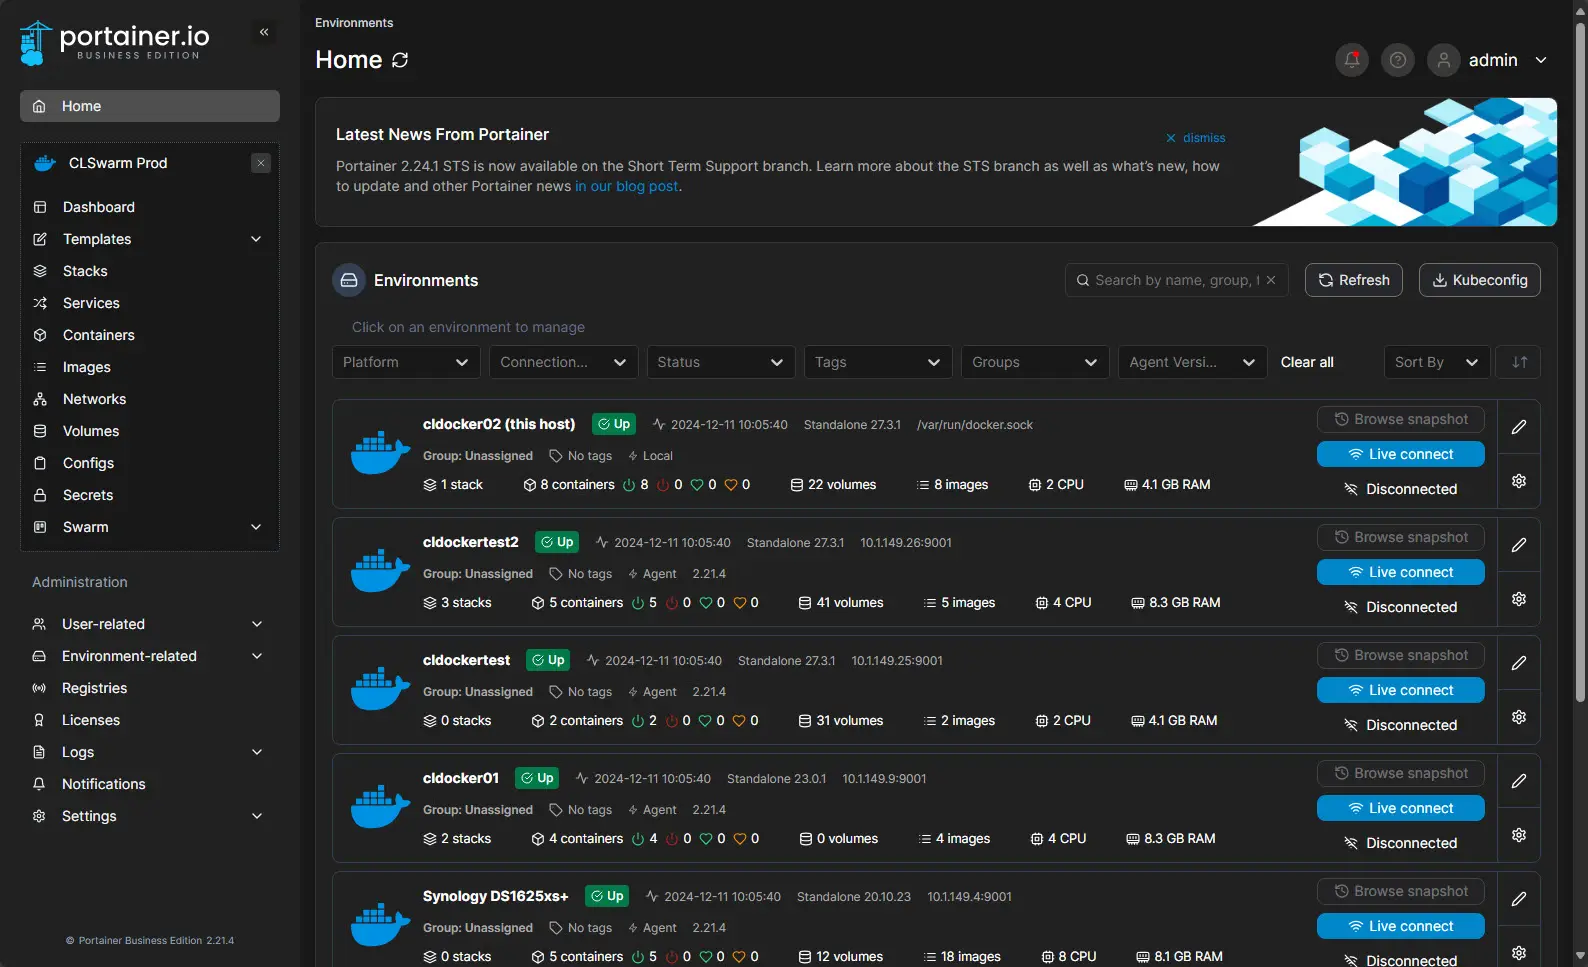Click the Kubeconfig download button
The height and width of the screenshot is (967, 1588).
pyautogui.click(x=1480, y=280)
